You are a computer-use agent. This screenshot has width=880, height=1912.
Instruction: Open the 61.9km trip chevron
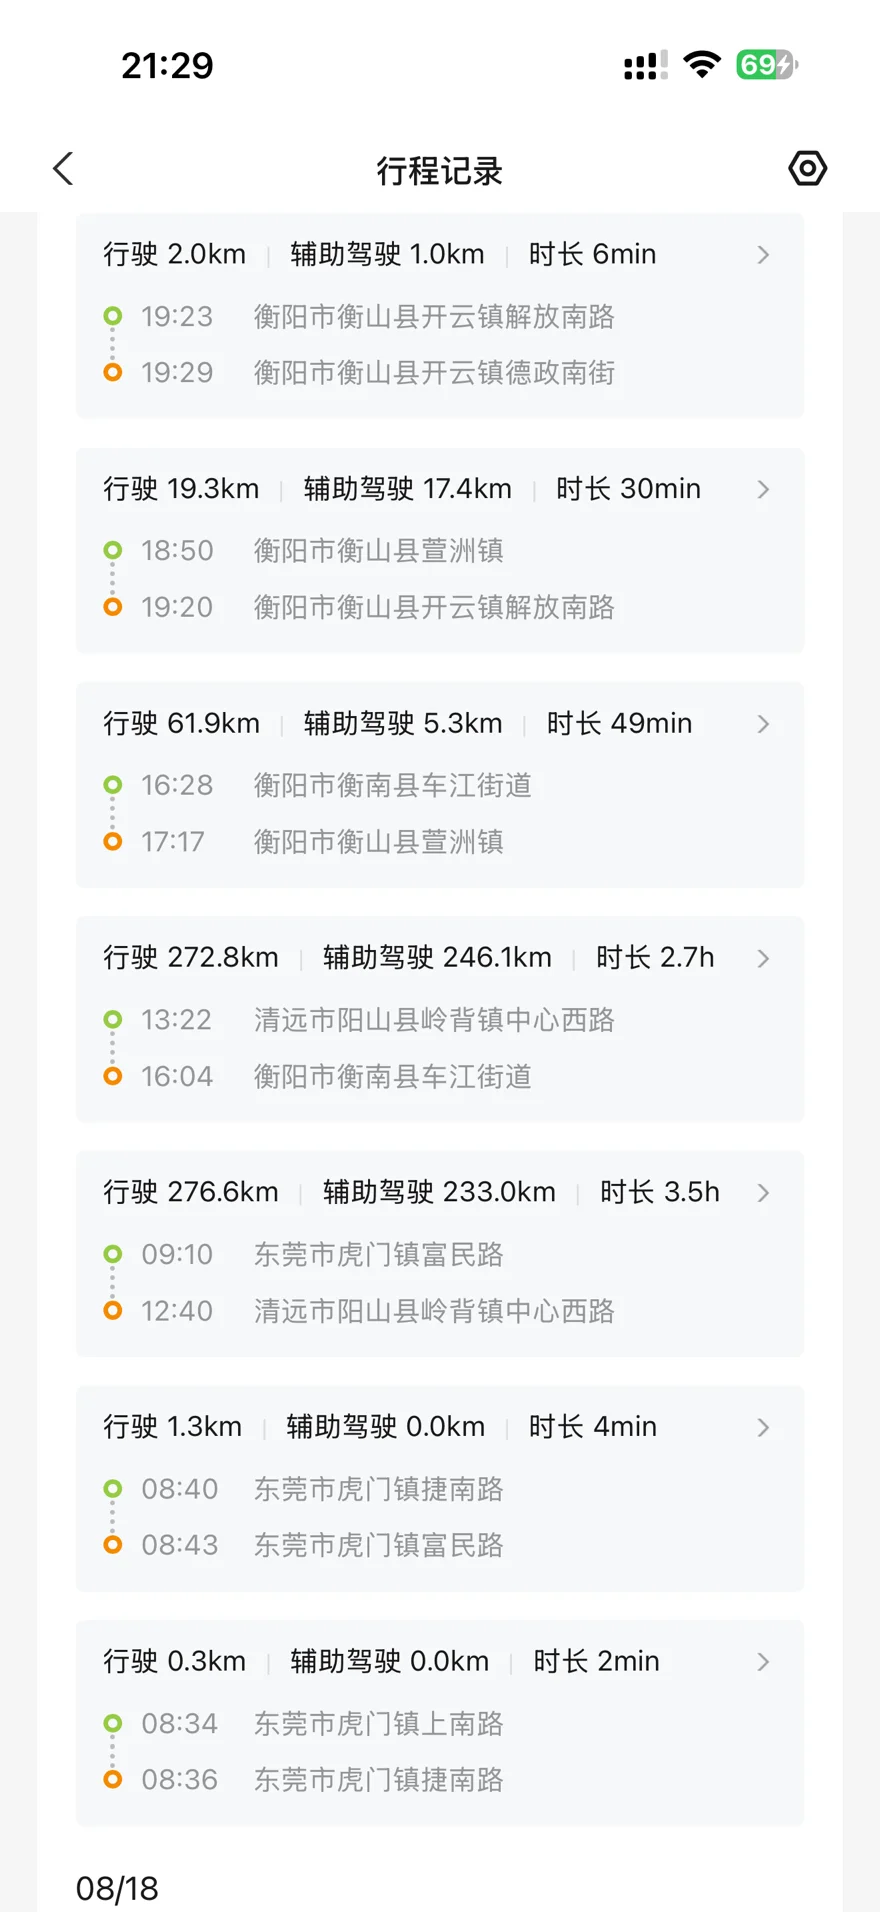click(x=763, y=724)
